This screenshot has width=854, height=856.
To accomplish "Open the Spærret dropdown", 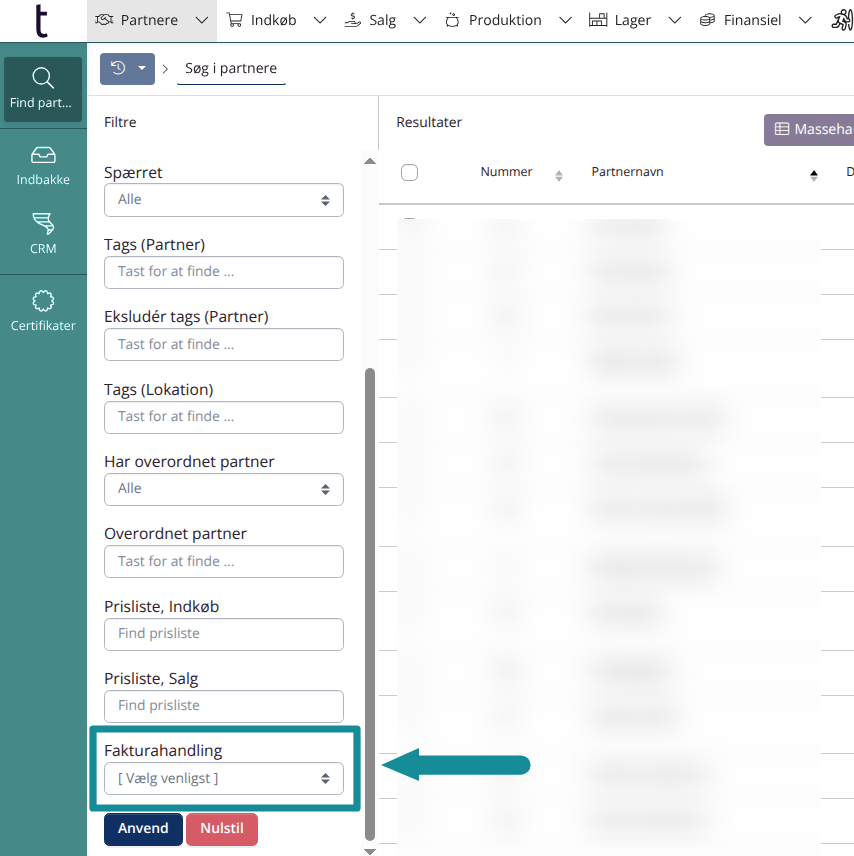I will pos(224,200).
